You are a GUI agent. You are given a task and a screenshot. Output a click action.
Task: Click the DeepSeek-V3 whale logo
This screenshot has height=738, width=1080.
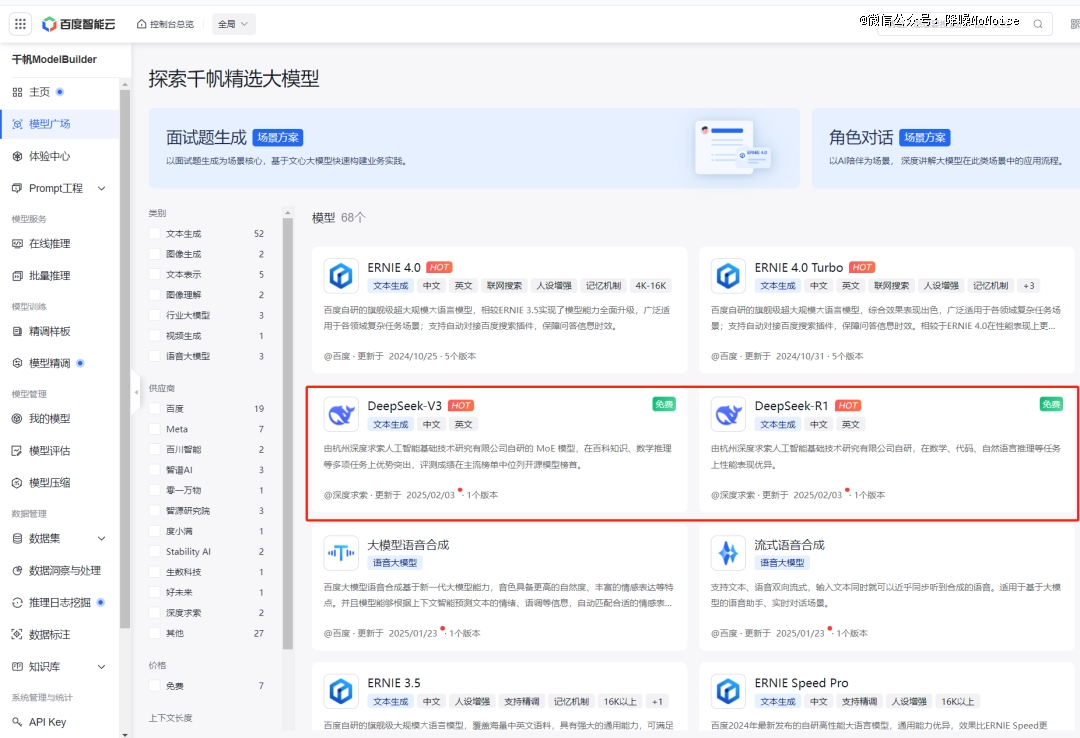pos(341,414)
